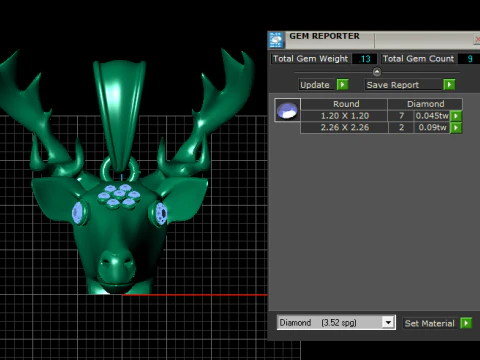Viewport: 480px width, 360px height.
Task: Click the green arrow beside Update
Action: point(342,85)
